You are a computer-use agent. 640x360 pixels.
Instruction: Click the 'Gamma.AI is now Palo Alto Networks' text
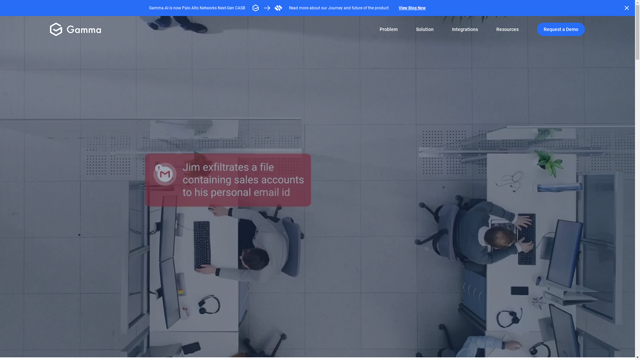197,8
